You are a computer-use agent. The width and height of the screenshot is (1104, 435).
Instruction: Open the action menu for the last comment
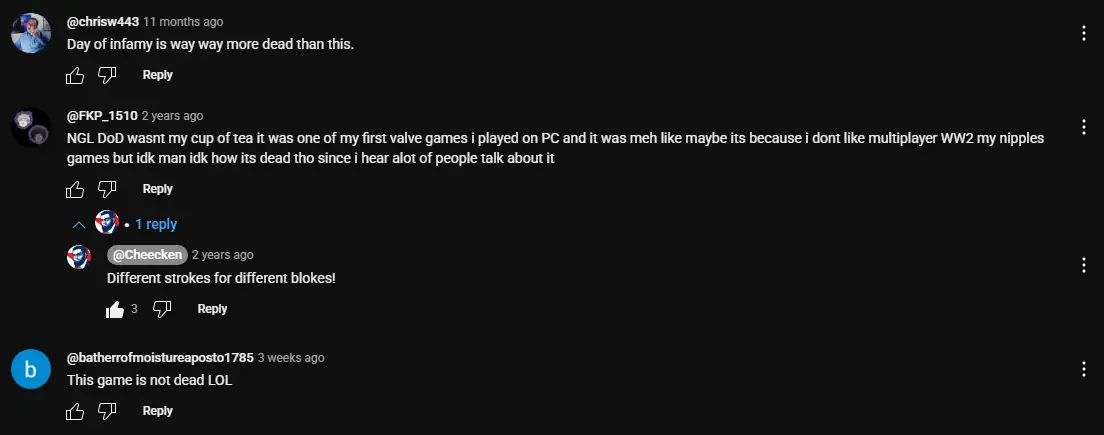point(1084,369)
